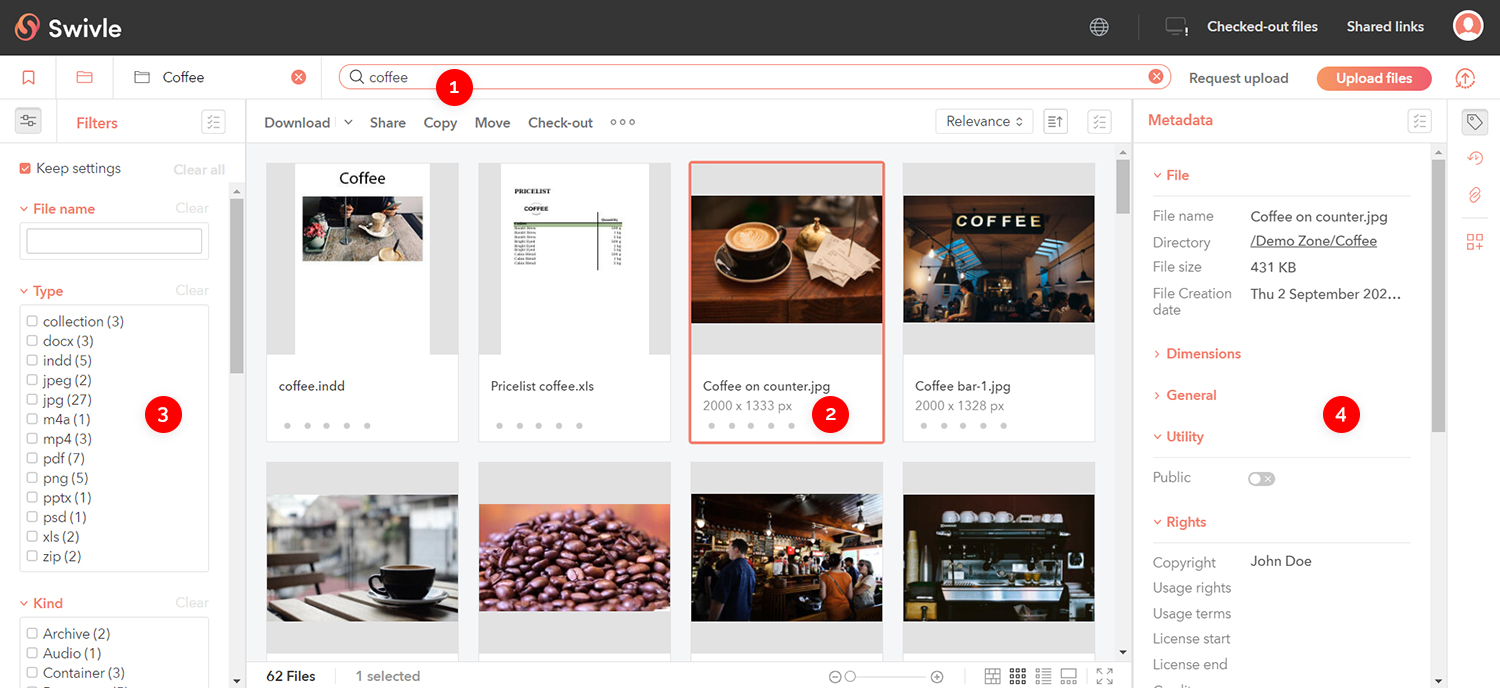Enable the Public toggle switch

(x=1261, y=479)
